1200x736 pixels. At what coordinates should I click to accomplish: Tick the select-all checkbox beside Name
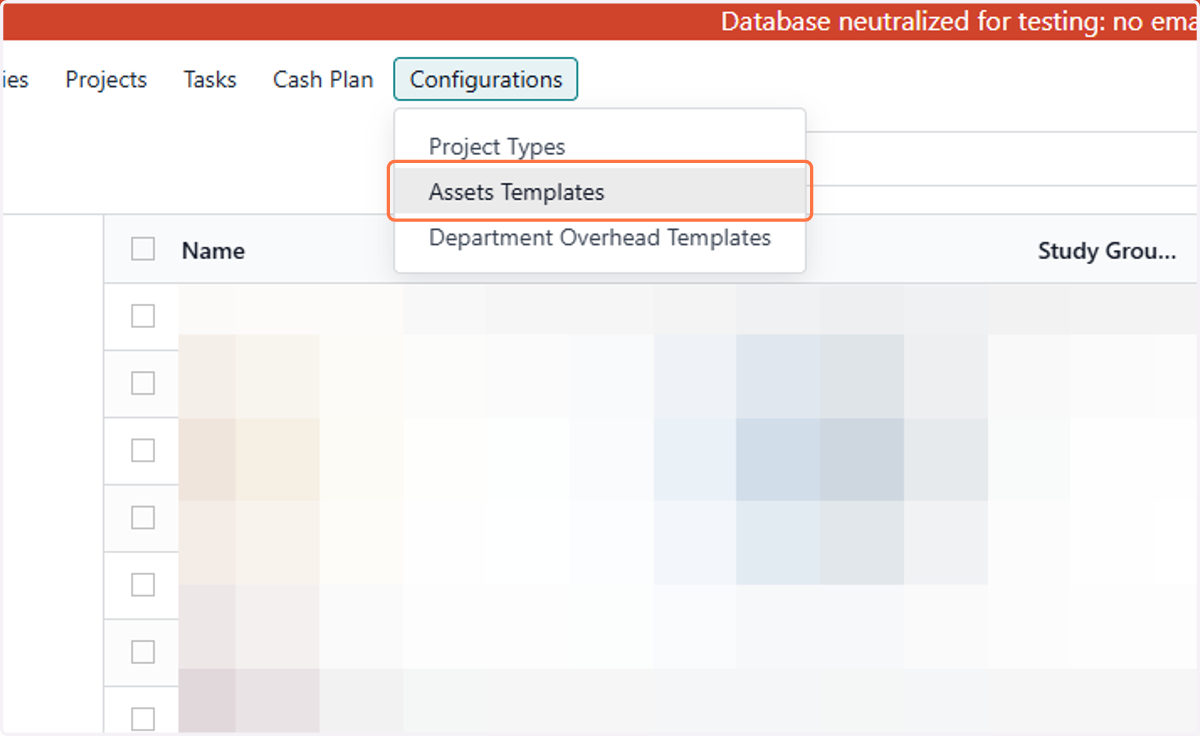pos(143,249)
